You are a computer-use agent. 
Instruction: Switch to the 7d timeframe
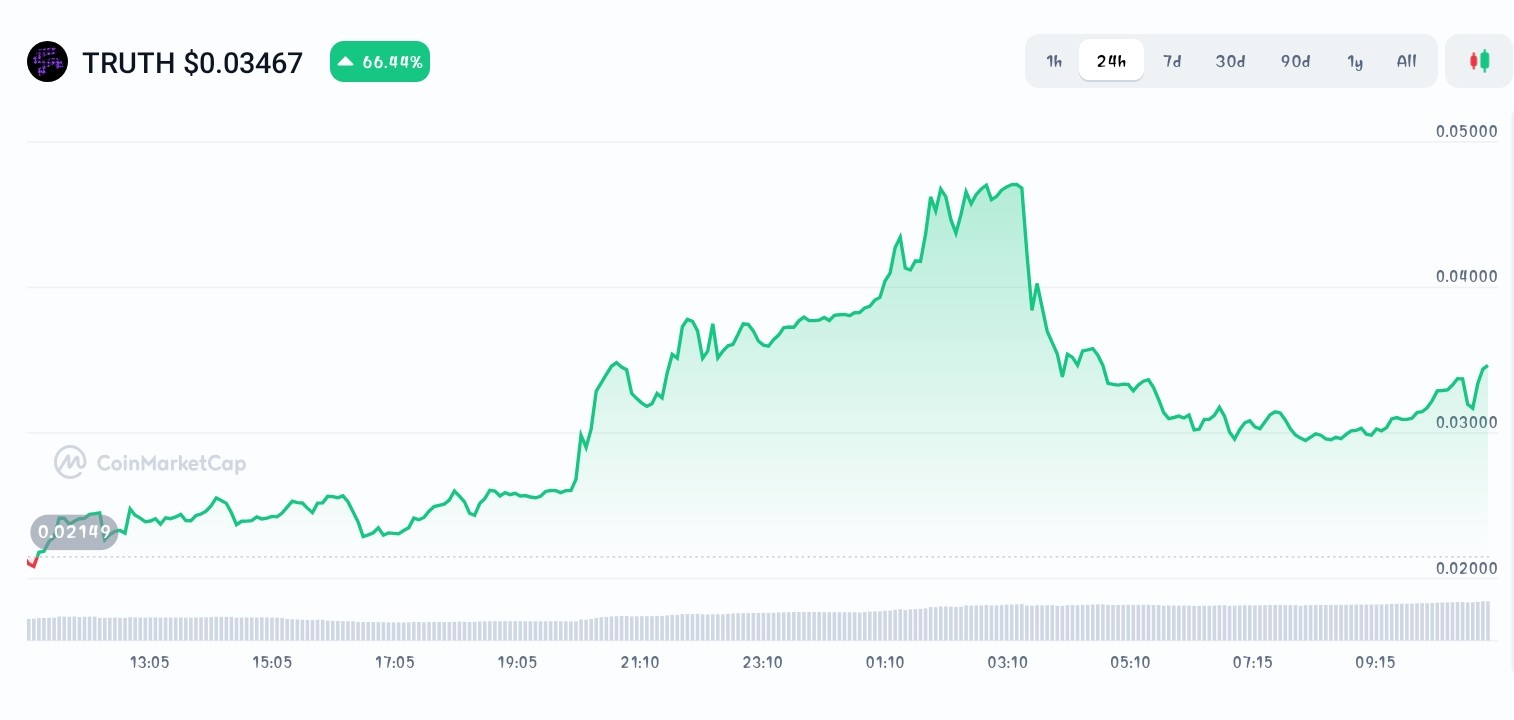coord(1172,61)
